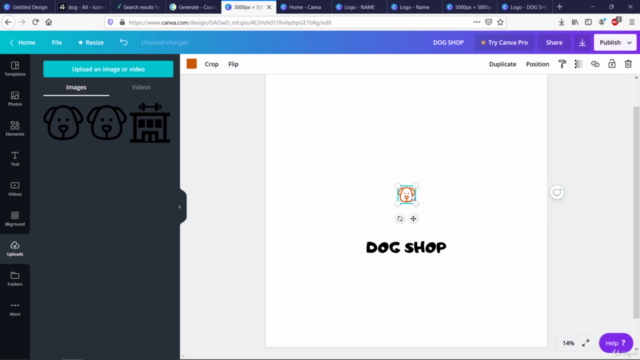Open the File menu

pyautogui.click(x=57, y=42)
